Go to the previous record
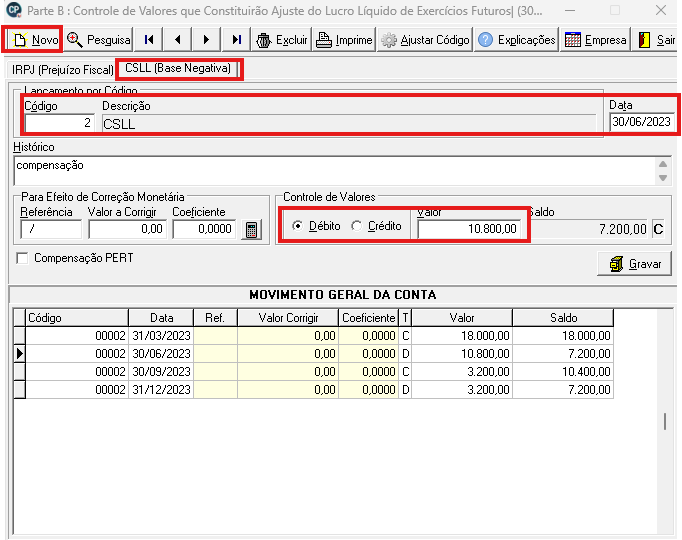This screenshot has height=540, width=682. coord(177,40)
